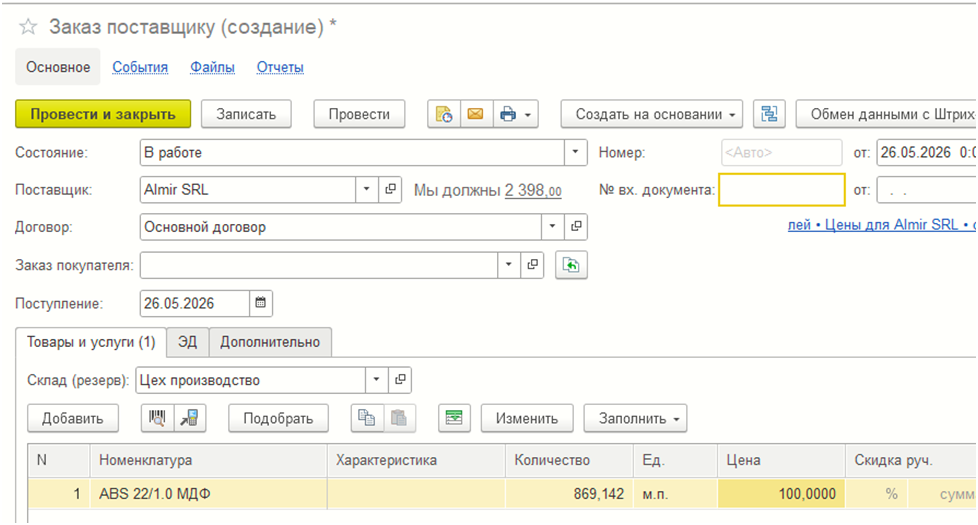This screenshot has width=978, height=525.
Task: Click Провести button
Action: click(359, 114)
